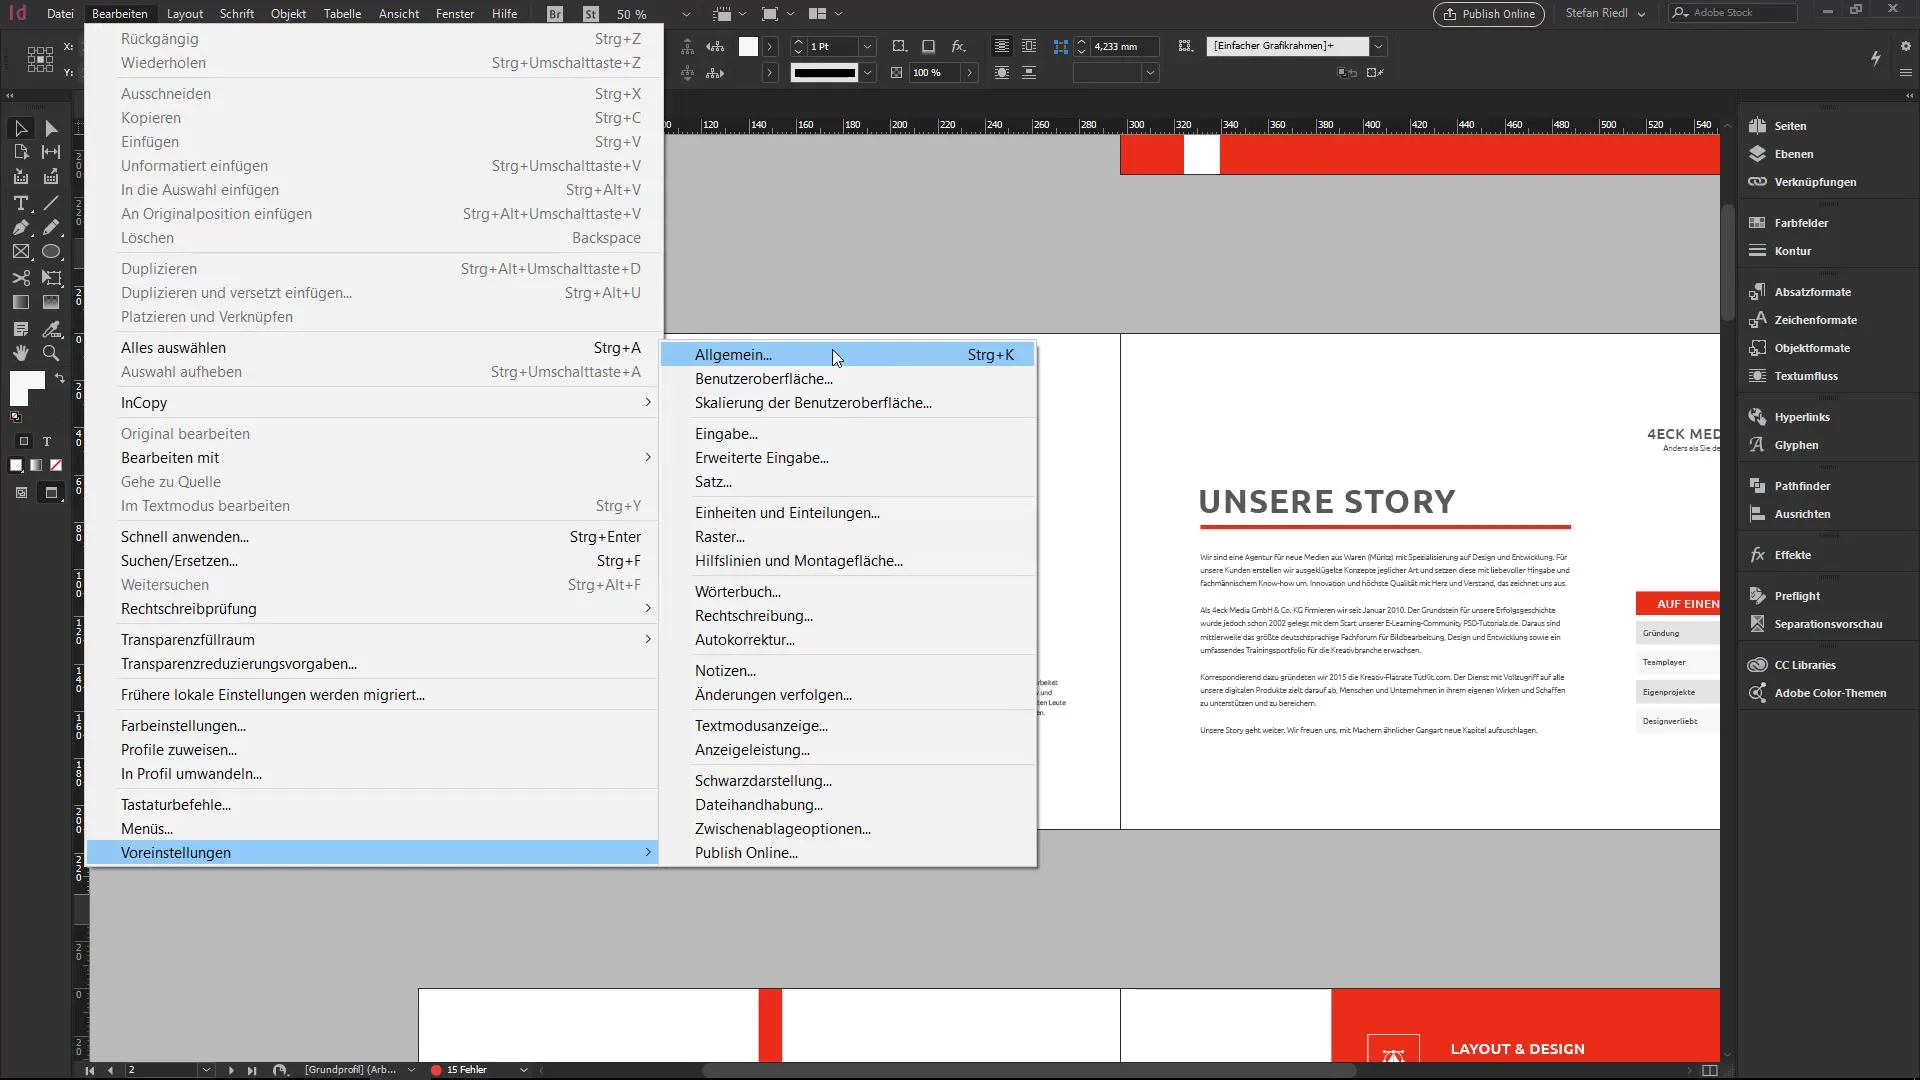
Task: Choose Tastaturbefehle… menu entry
Action: 372,805
